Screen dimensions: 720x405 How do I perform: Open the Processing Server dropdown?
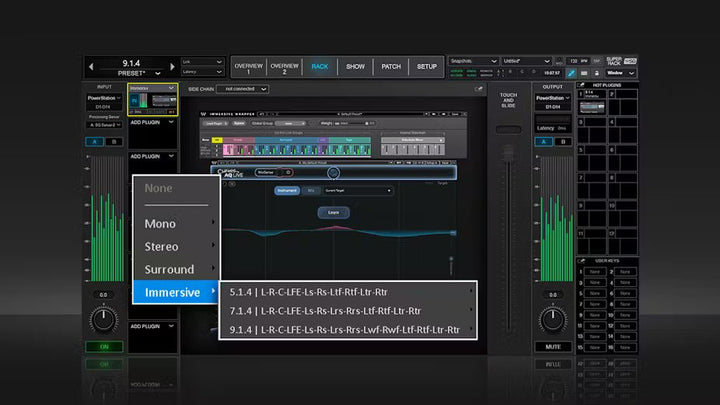[104, 125]
